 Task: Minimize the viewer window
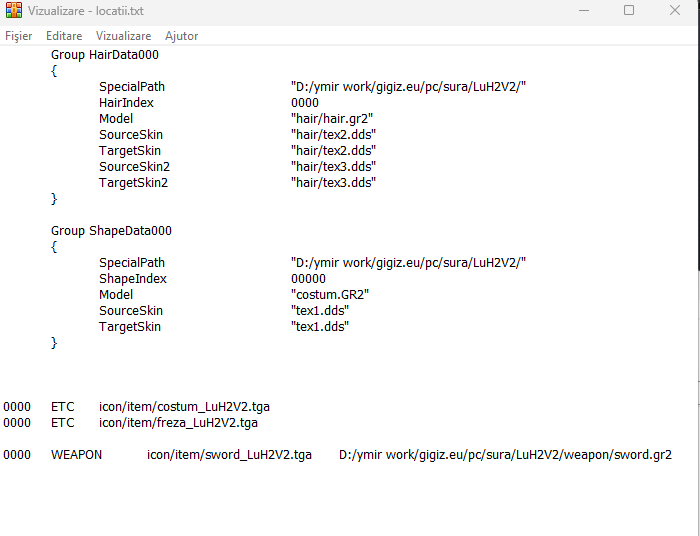(x=584, y=10)
